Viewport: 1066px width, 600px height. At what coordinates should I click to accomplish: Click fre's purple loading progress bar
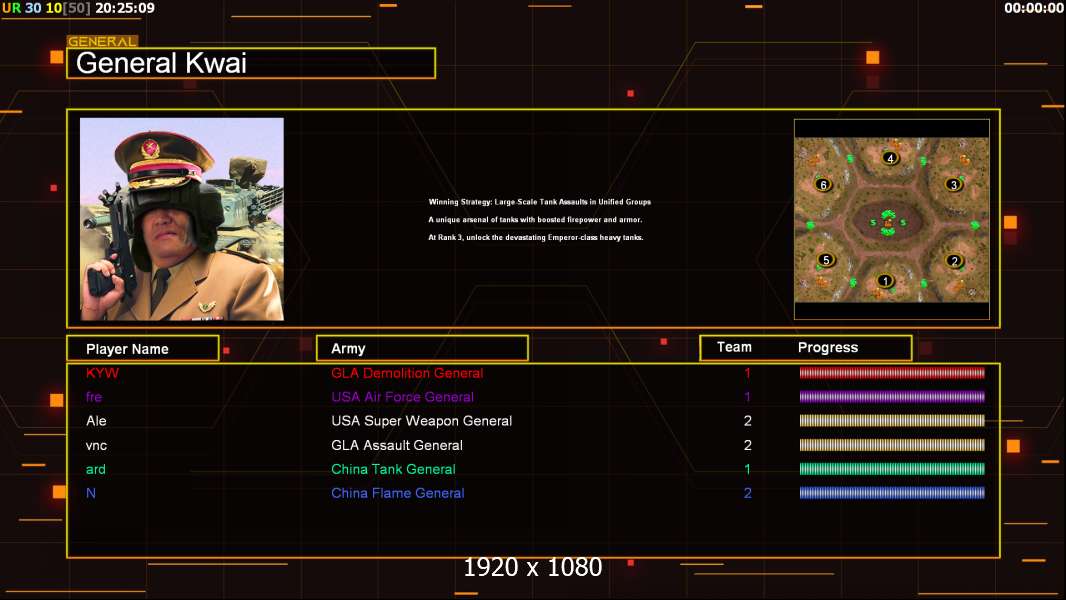coord(892,396)
